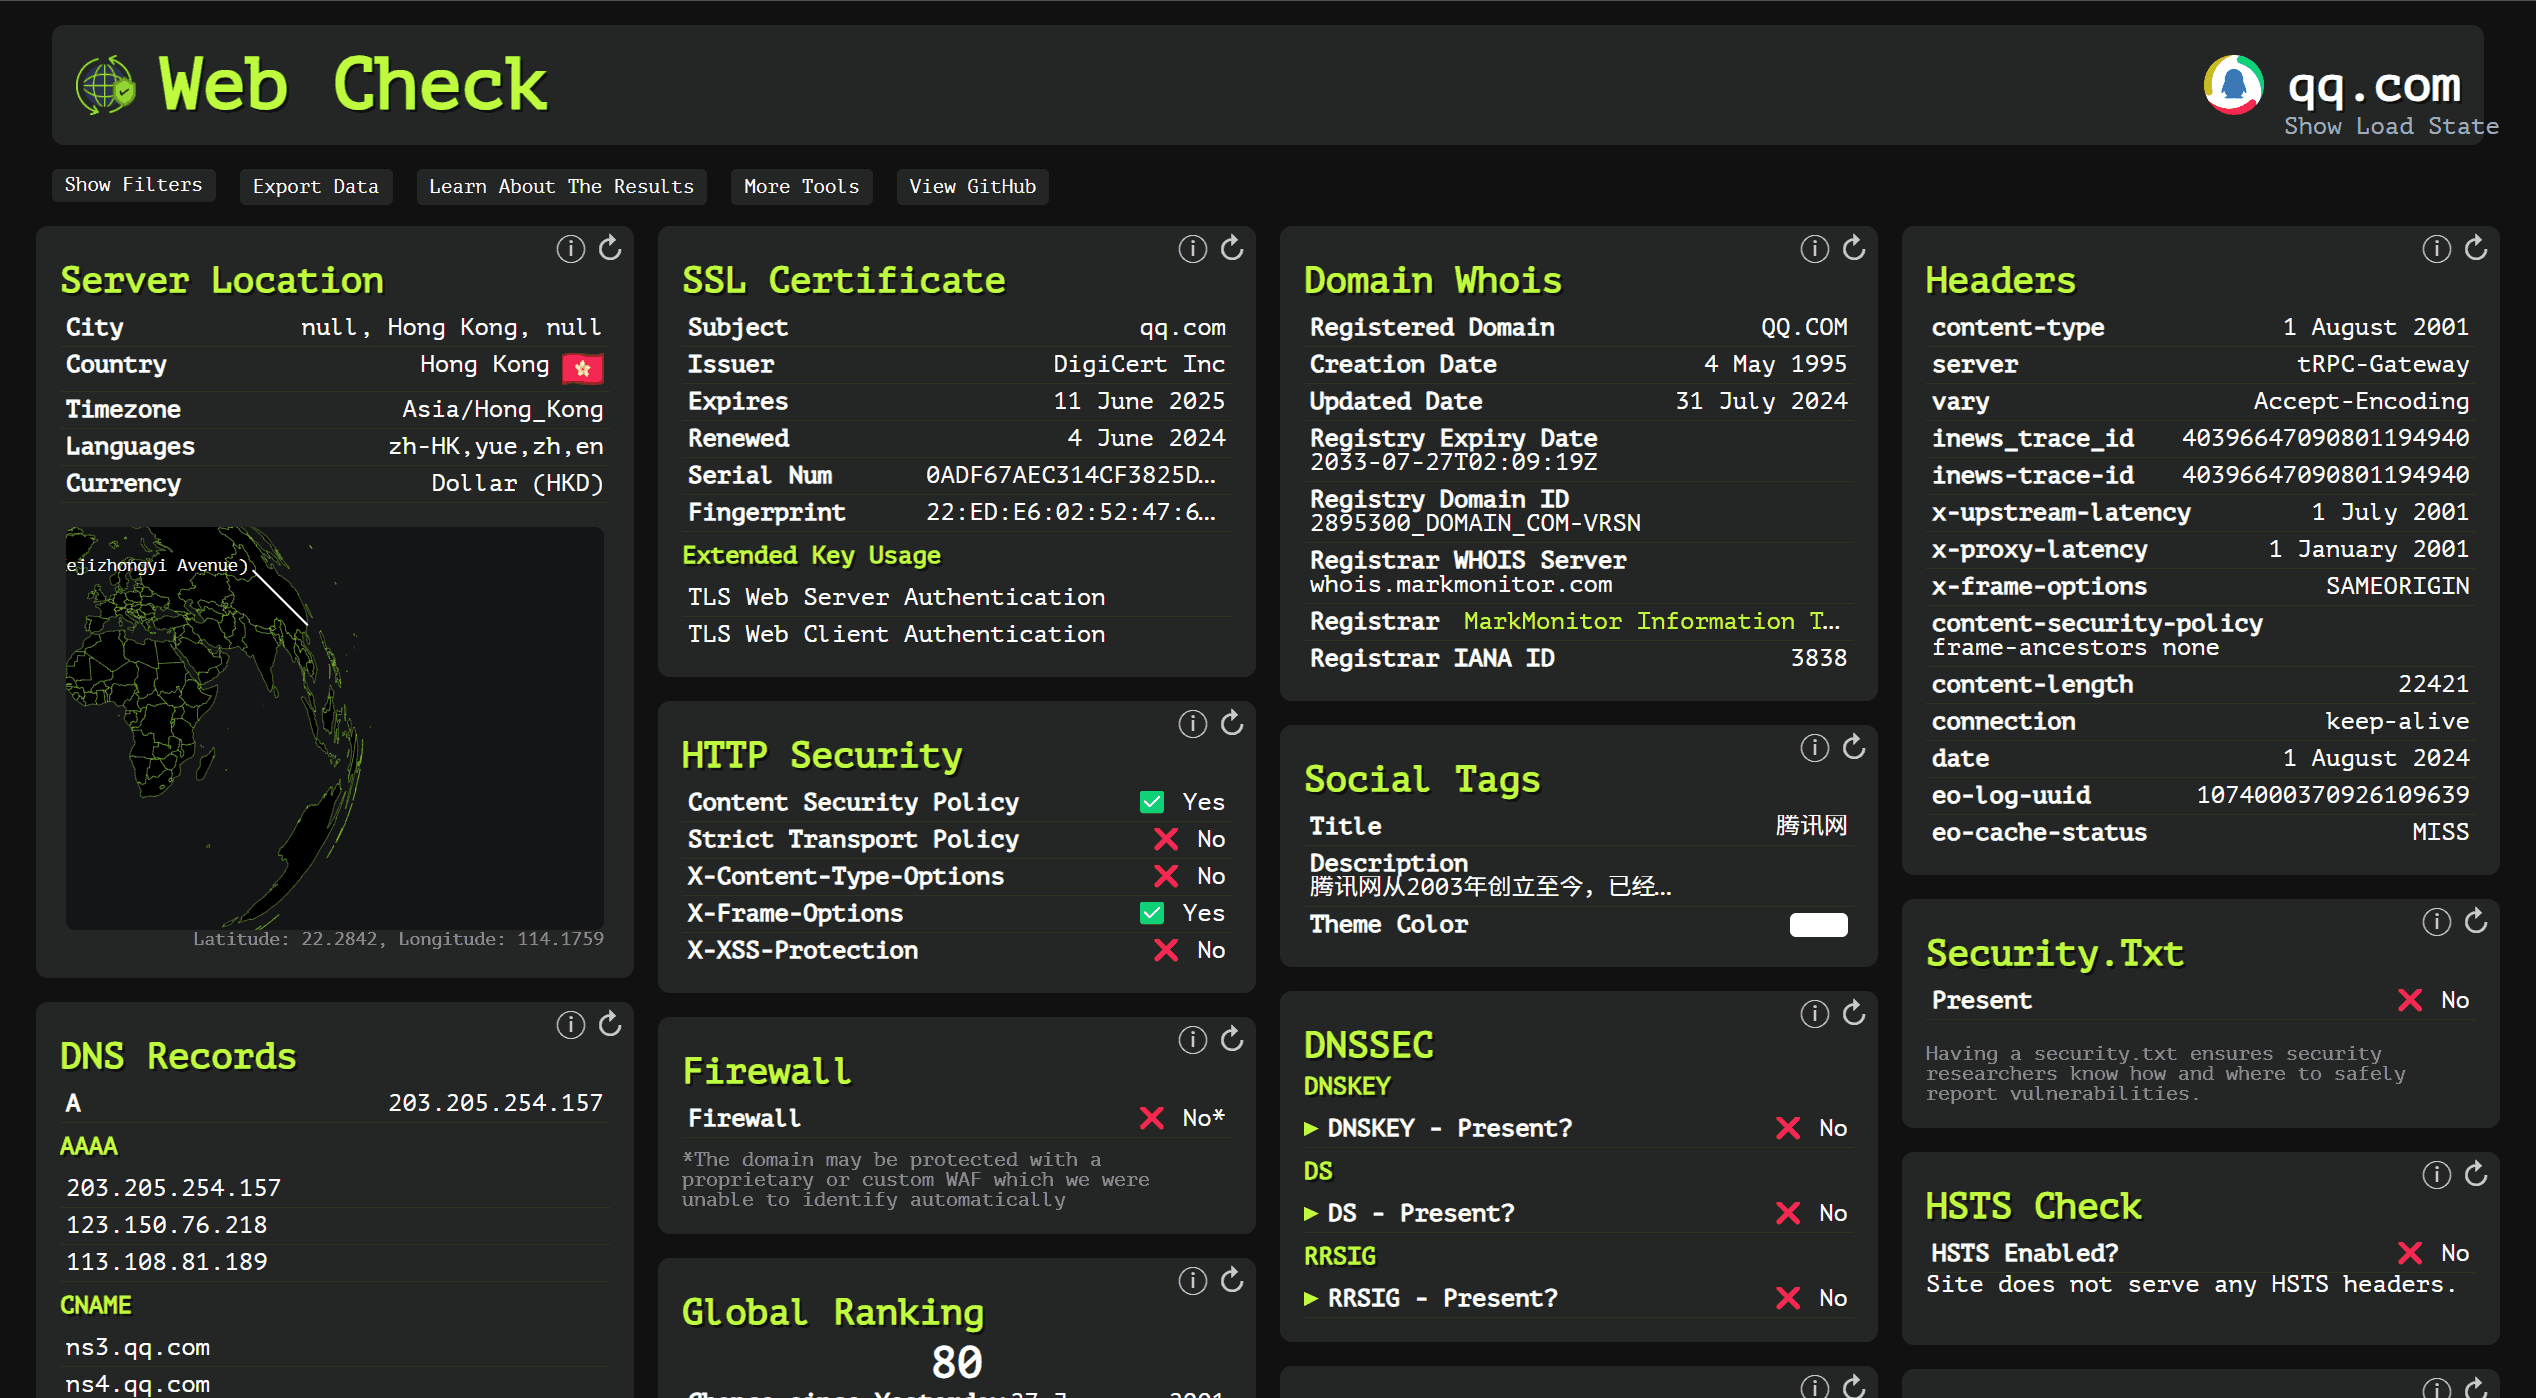This screenshot has width=2536, height=1398.
Task: Refresh the Security.Txt card
Action: coord(2476,921)
